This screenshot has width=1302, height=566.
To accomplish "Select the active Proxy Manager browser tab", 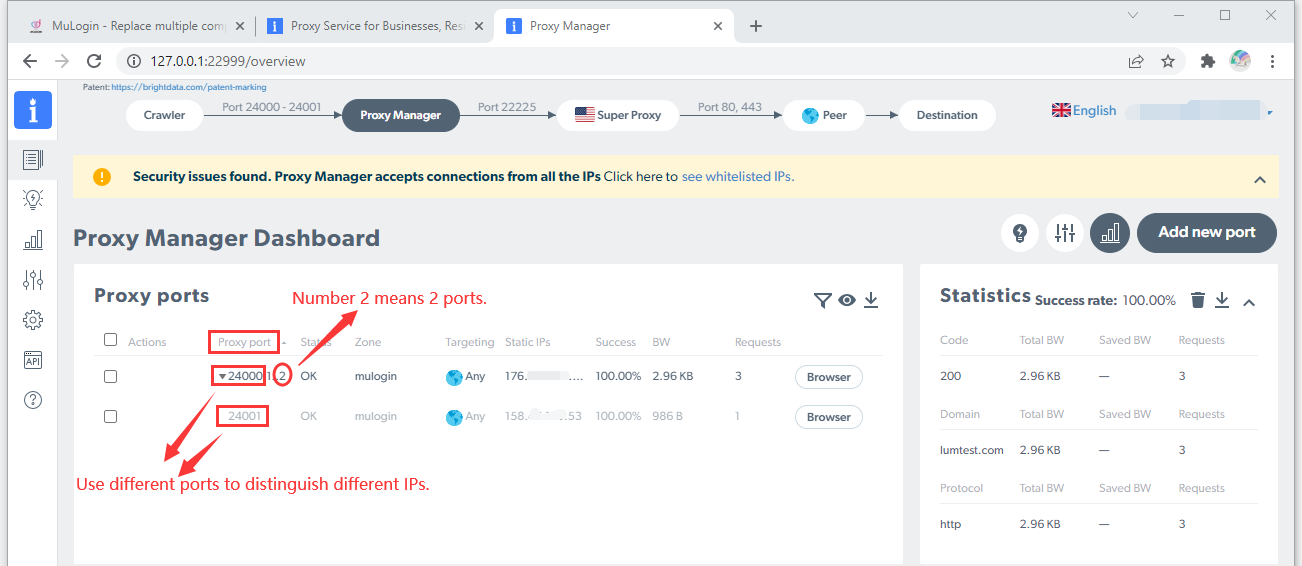I will coord(615,26).
